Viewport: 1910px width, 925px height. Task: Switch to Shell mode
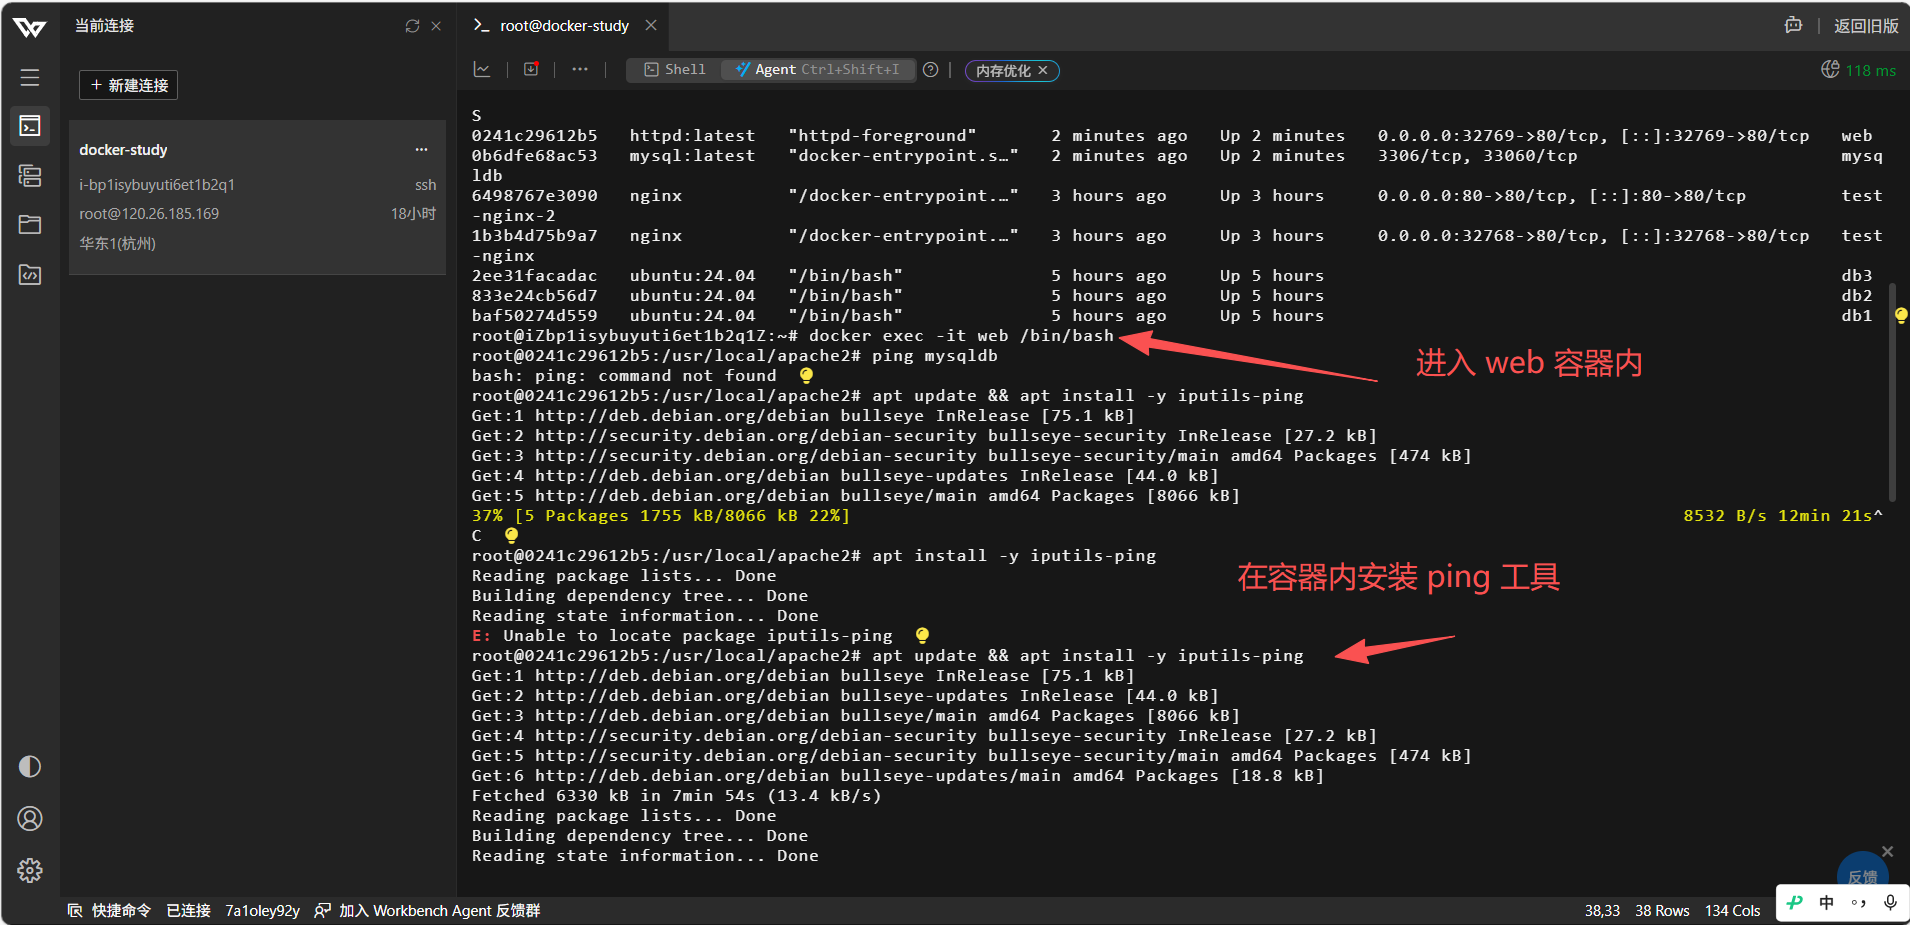[x=674, y=70]
